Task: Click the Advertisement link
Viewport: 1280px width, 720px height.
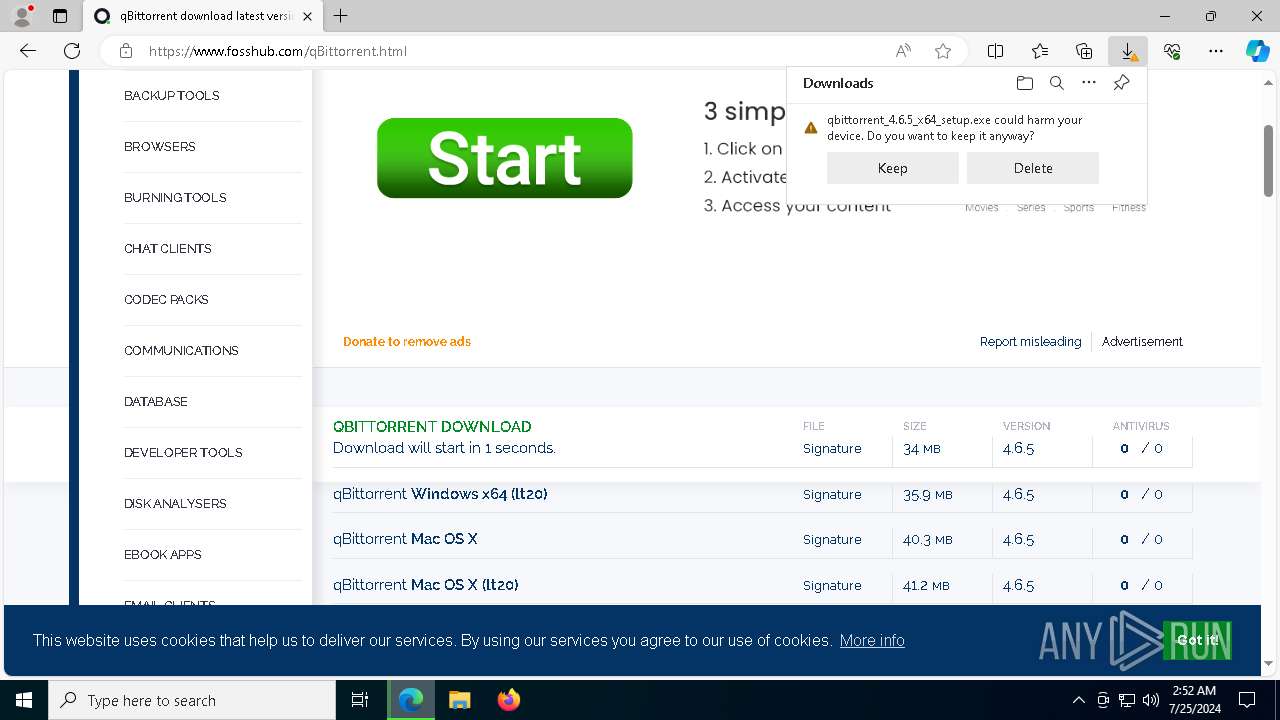Action: click(1142, 341)
